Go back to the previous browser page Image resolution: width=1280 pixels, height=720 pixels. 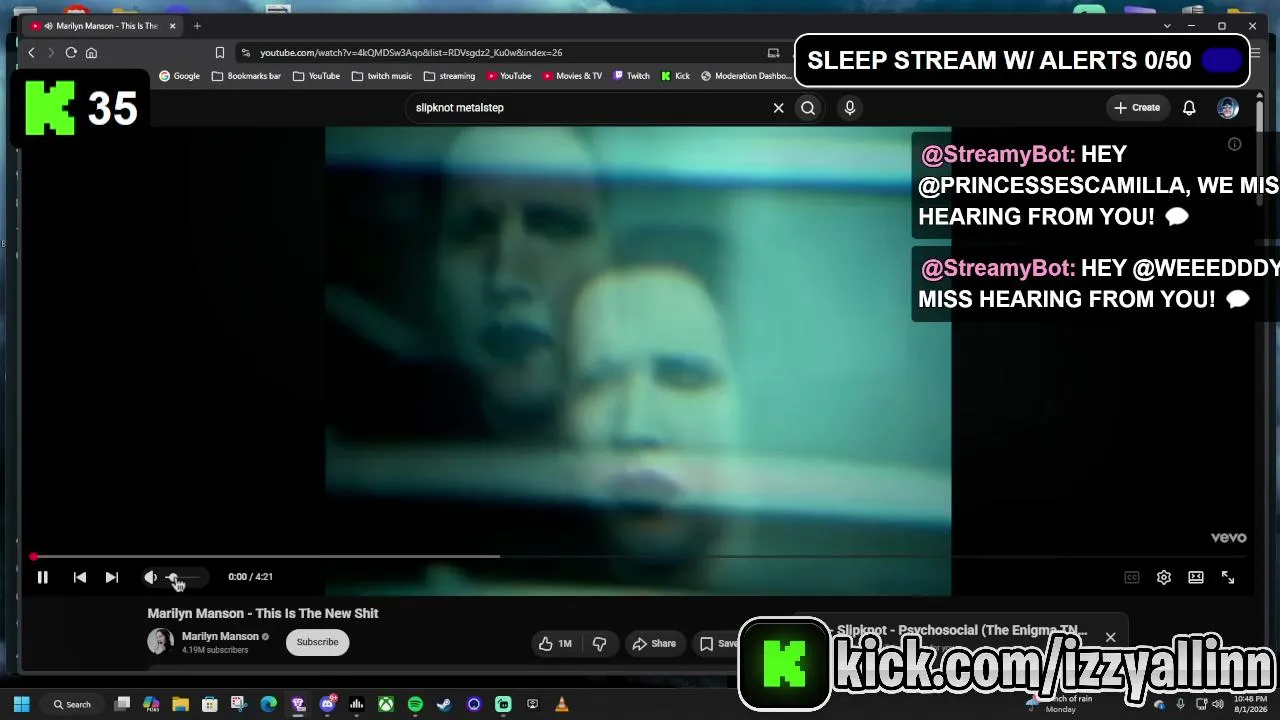coord(31,53)
